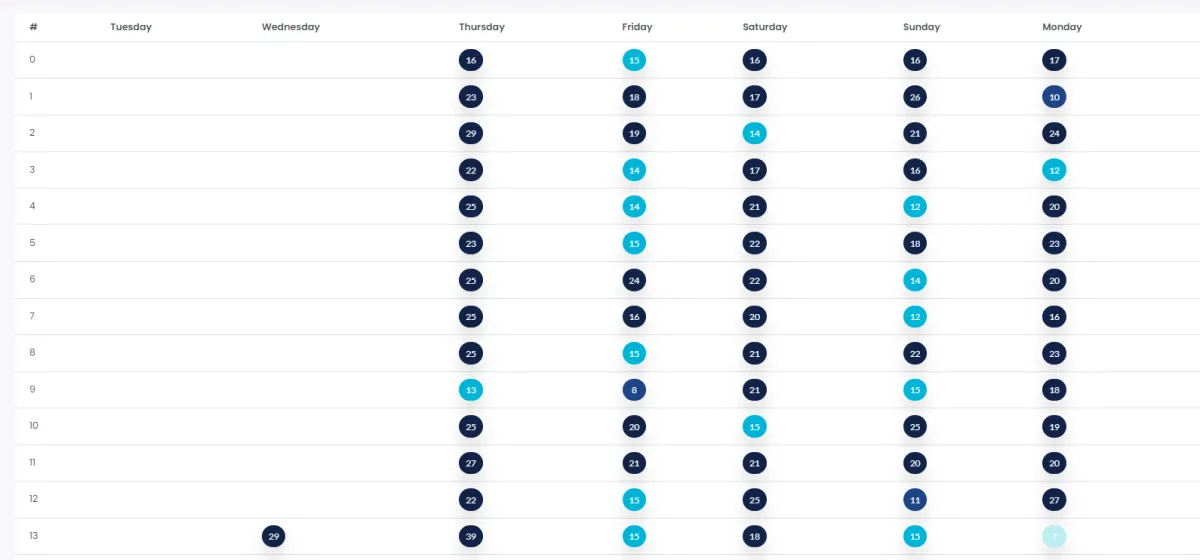The width and height of the screenshot is (1200, 560).
Task: Select Thursday badge 22 in row 3
Action: (471, 170)
